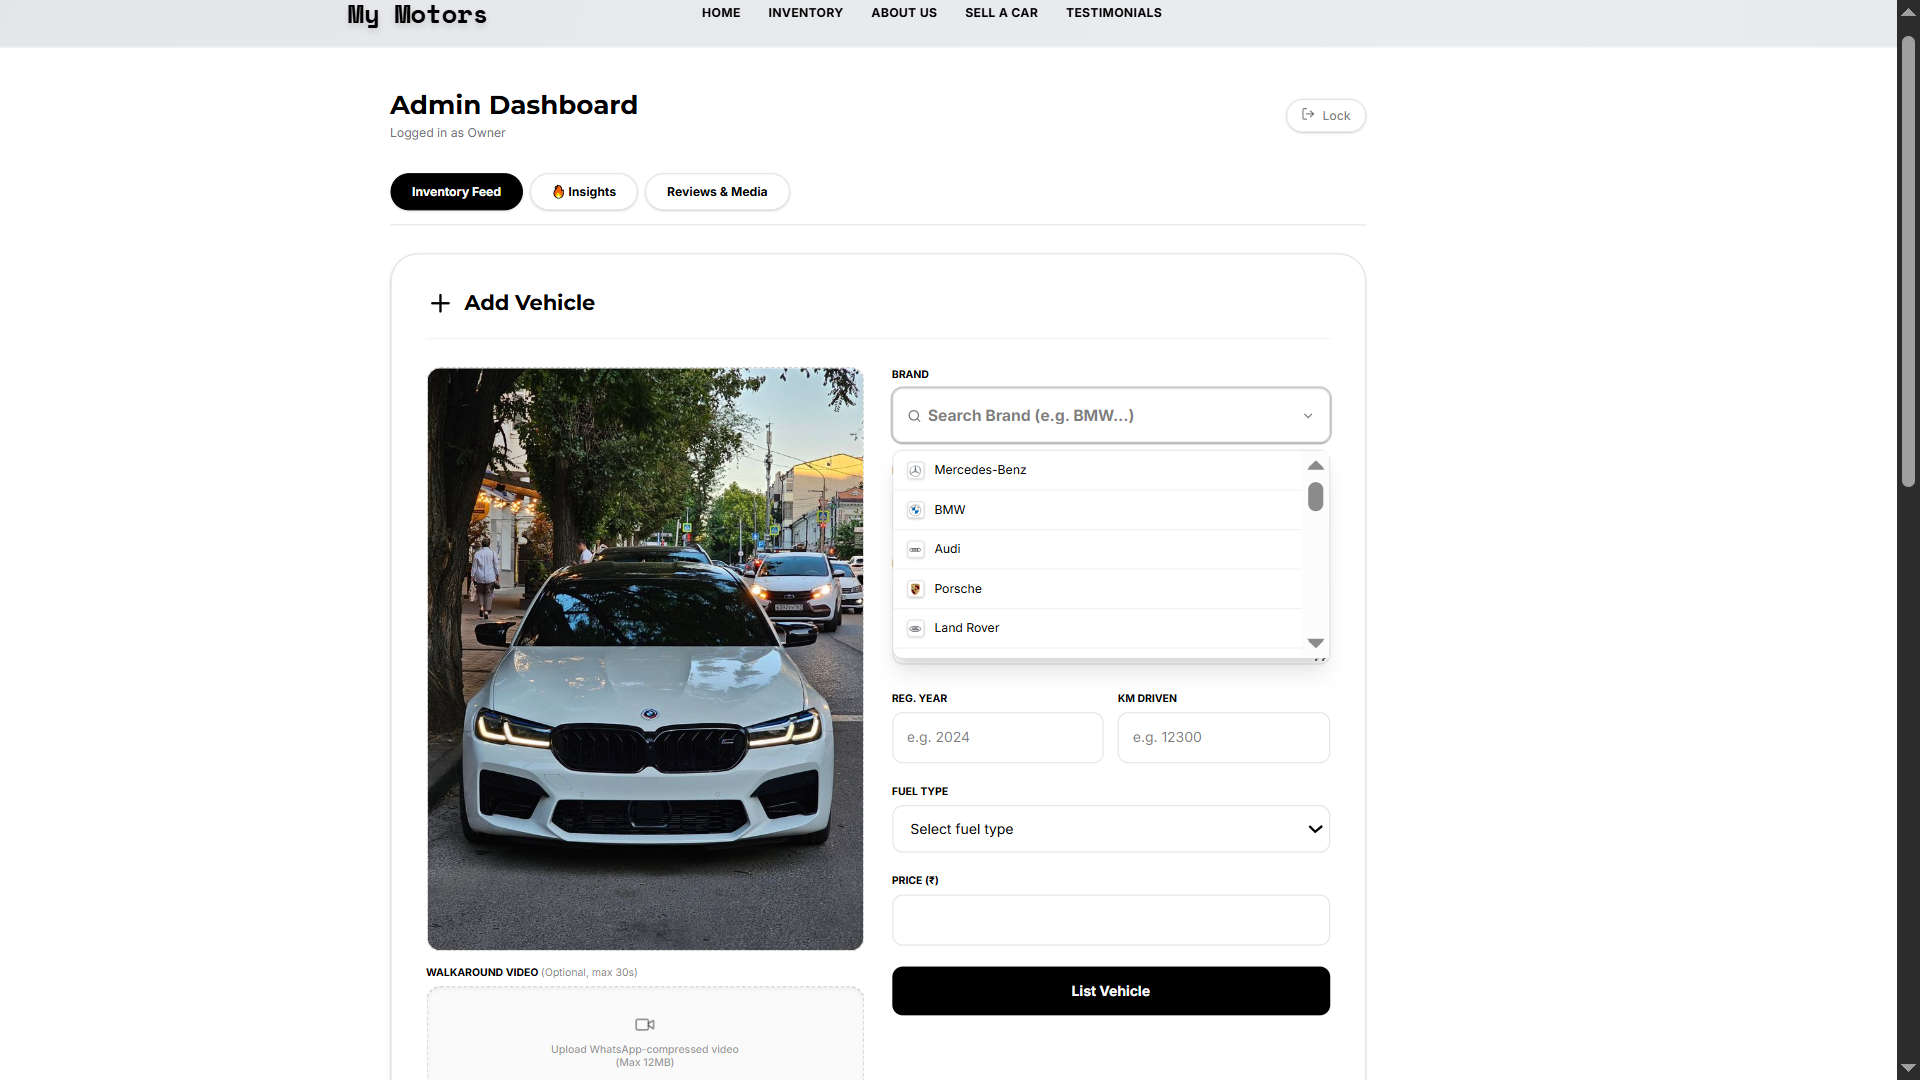Image resolution: width=1920 pixels, height=1080 pixels.
Task: Navigate to SELL A CAR
Action: click(x=1001, y=13)
